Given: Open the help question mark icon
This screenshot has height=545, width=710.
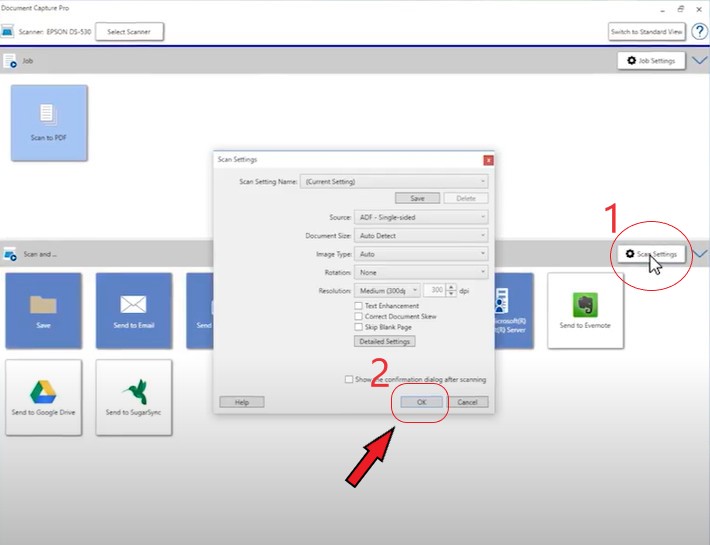Looking at the screenshot, I should (x=699, y=31).
